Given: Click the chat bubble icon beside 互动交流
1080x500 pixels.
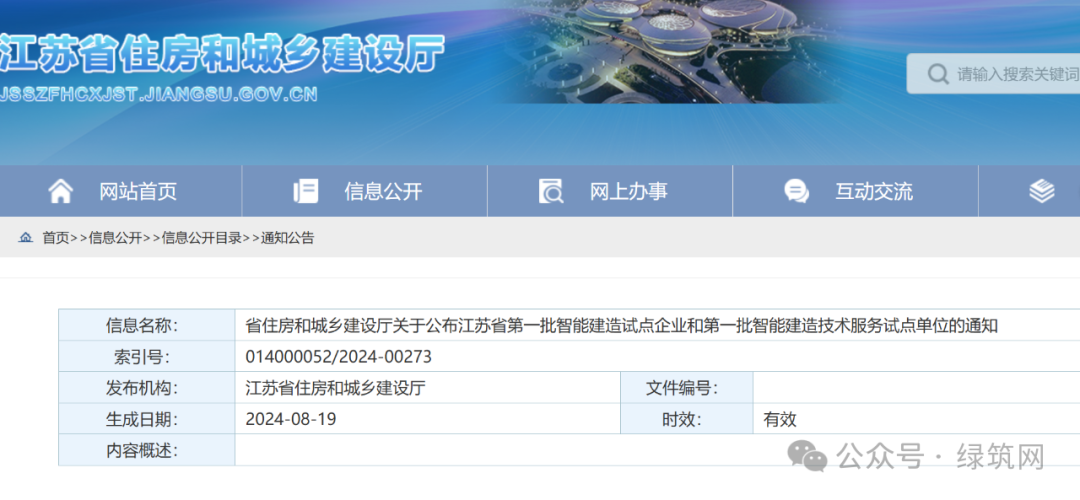Looking at the screenshot, I should tap(797, 191).
